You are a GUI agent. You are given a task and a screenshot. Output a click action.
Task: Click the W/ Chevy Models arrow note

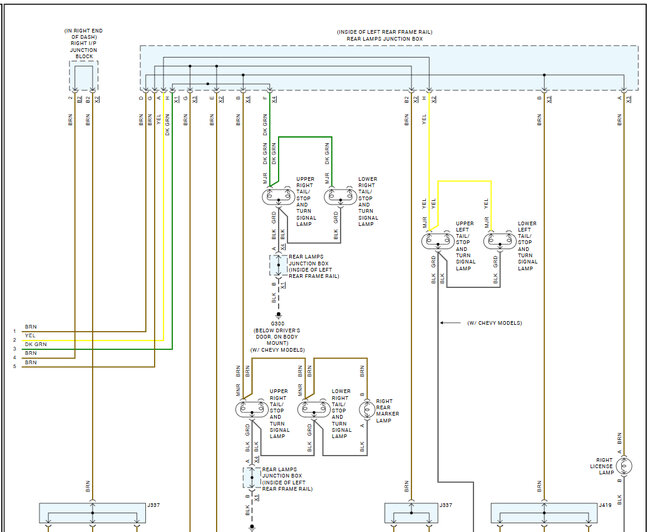[481, 323]
